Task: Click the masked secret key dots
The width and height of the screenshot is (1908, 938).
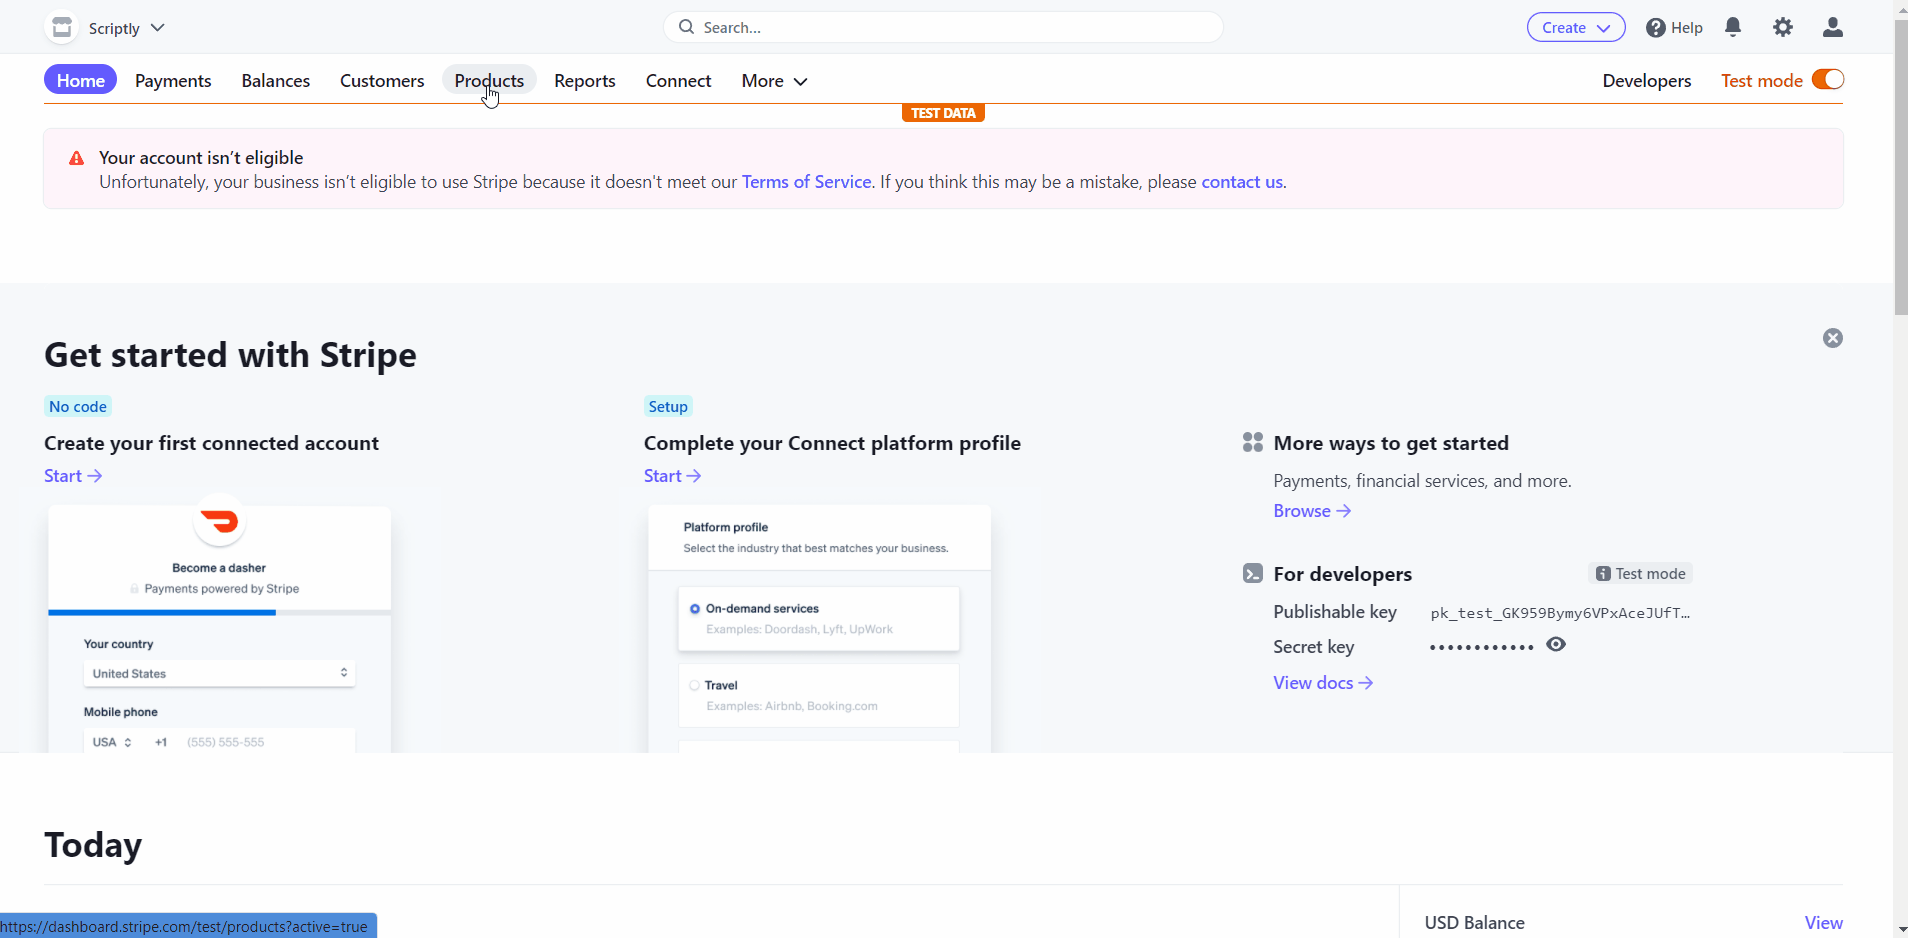Action: pyautogui.click(x=1481, y=647)
